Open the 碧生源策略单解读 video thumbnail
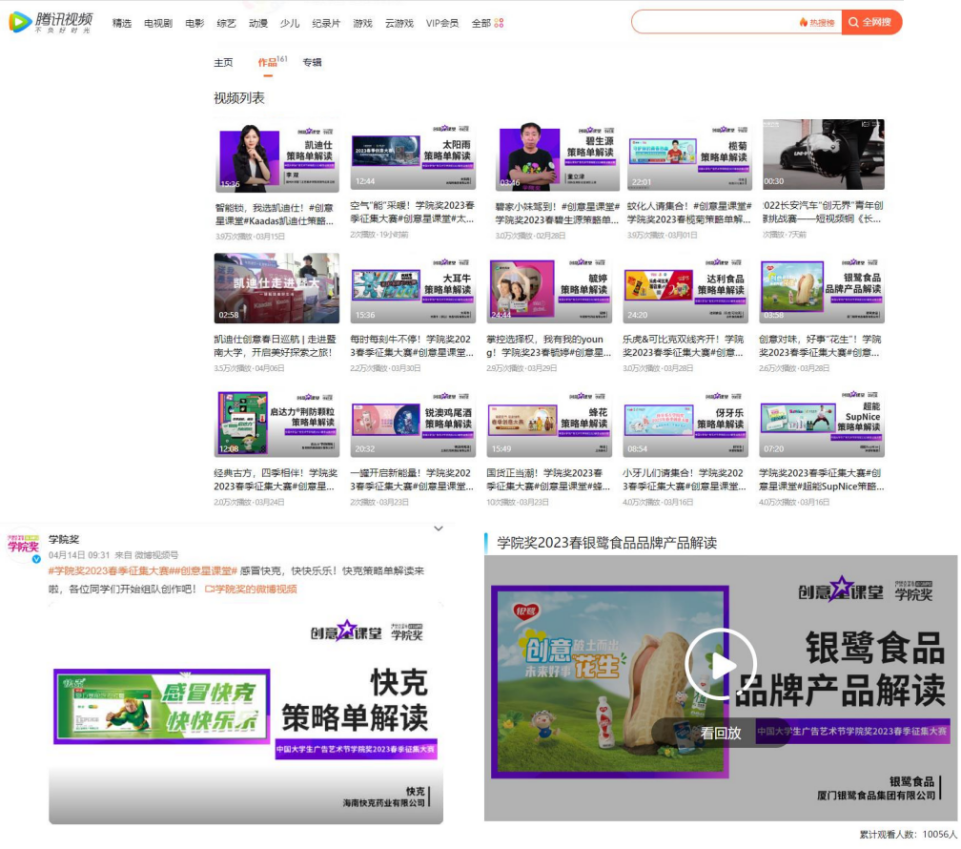Viewport: 961px width, 849px height. 557,156
